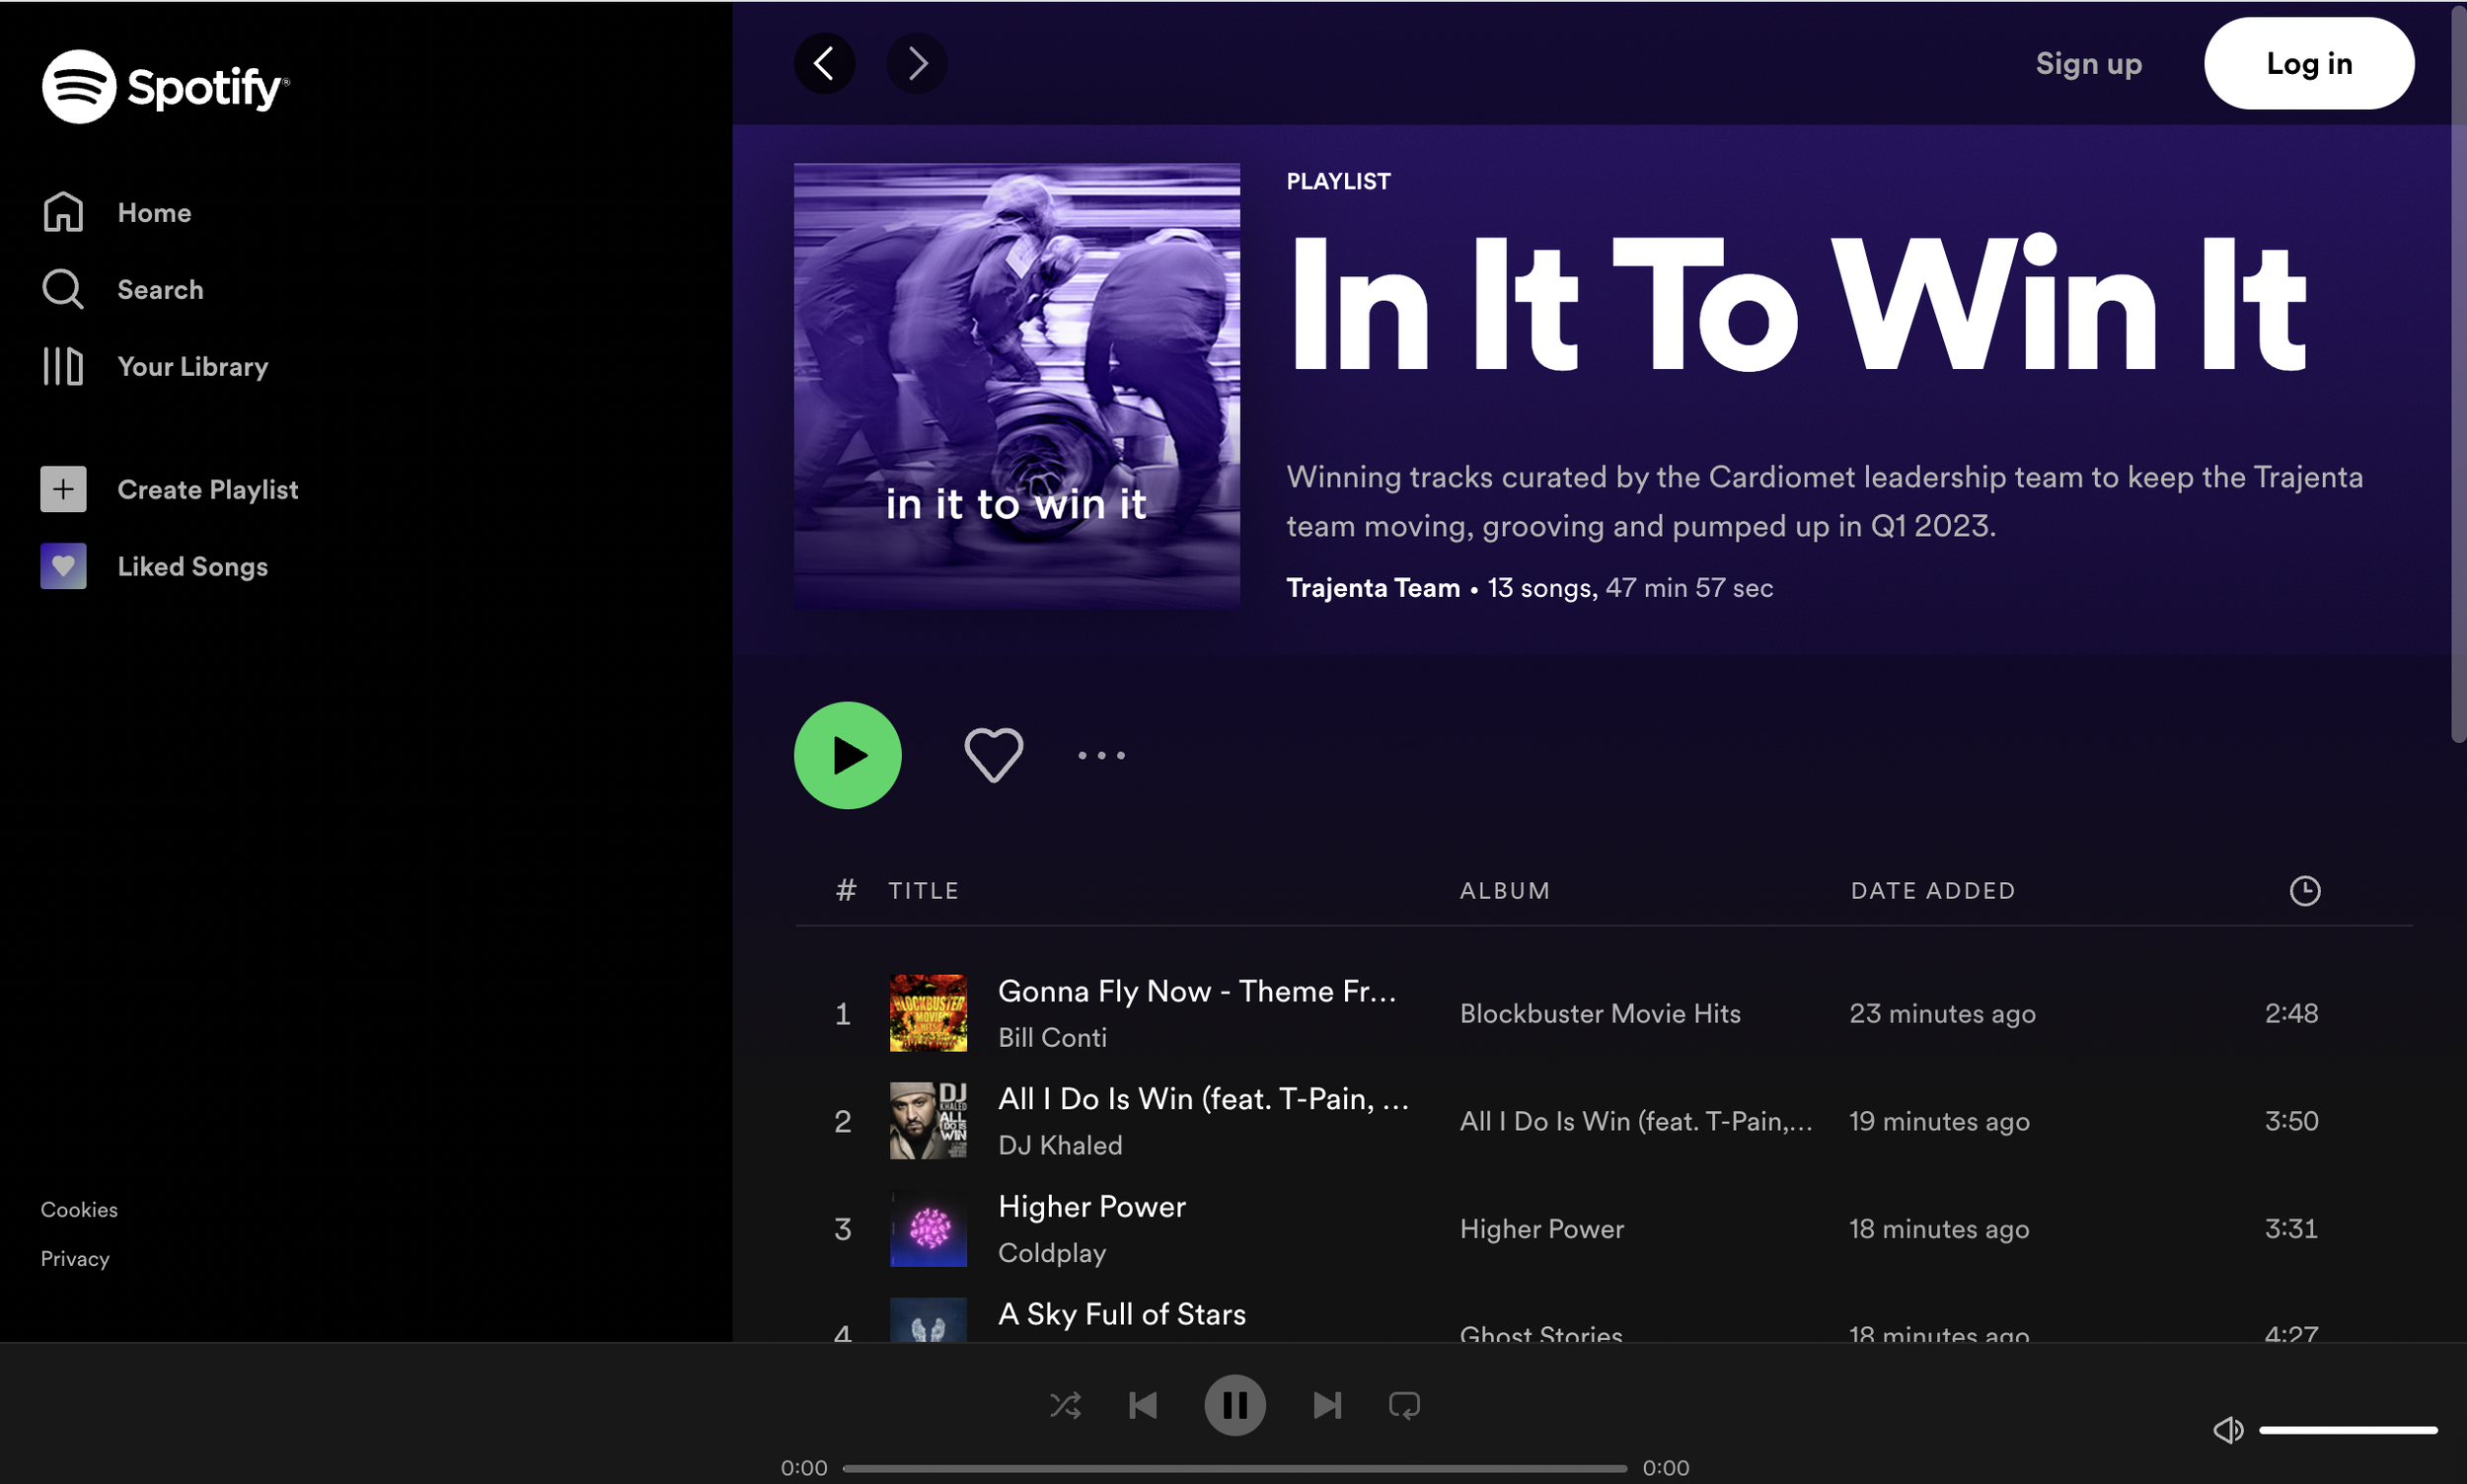Toggle shuffle playback
Image resolution: width=2467 pixels, height=1484 pixels.
pyautogui.click(x=1066, y=1405)
